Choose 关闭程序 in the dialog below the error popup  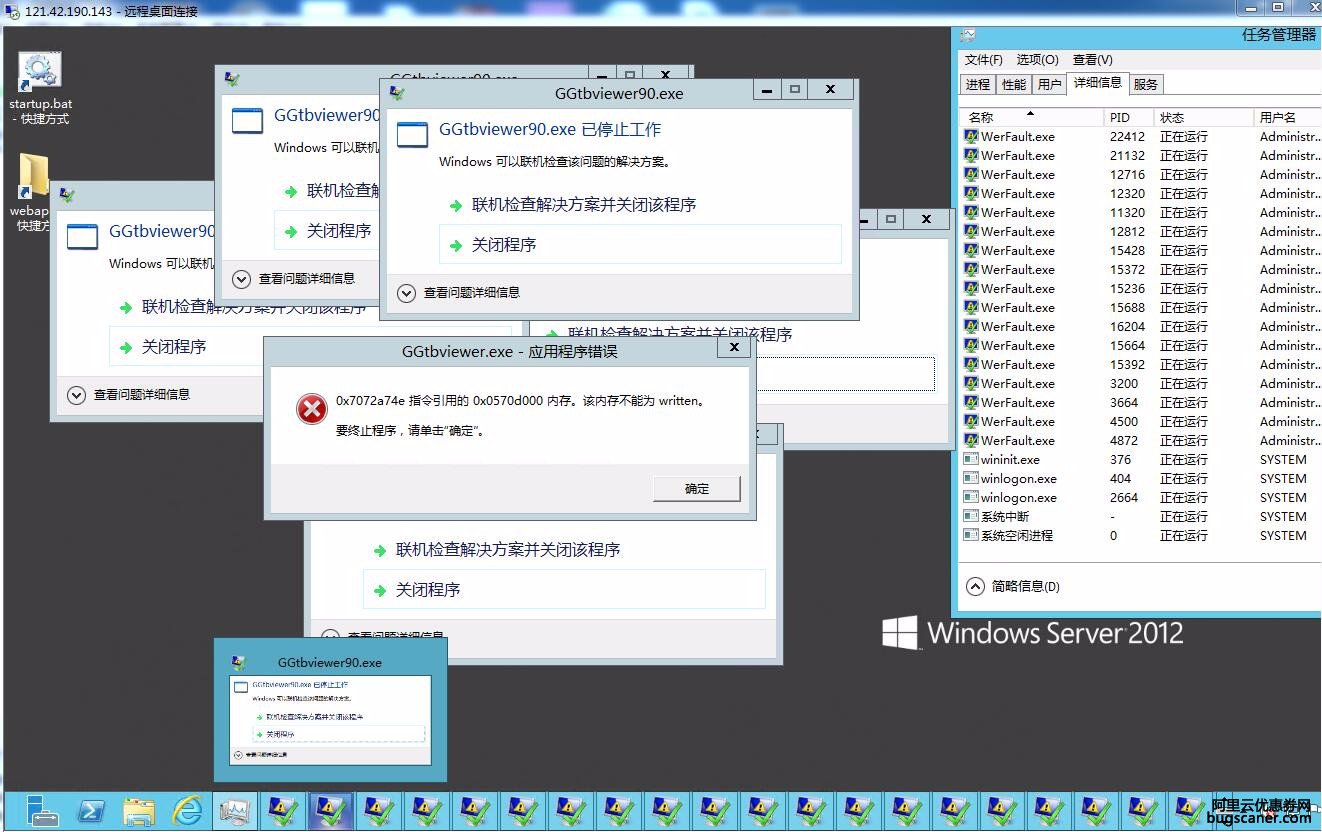tap(564, 590)
